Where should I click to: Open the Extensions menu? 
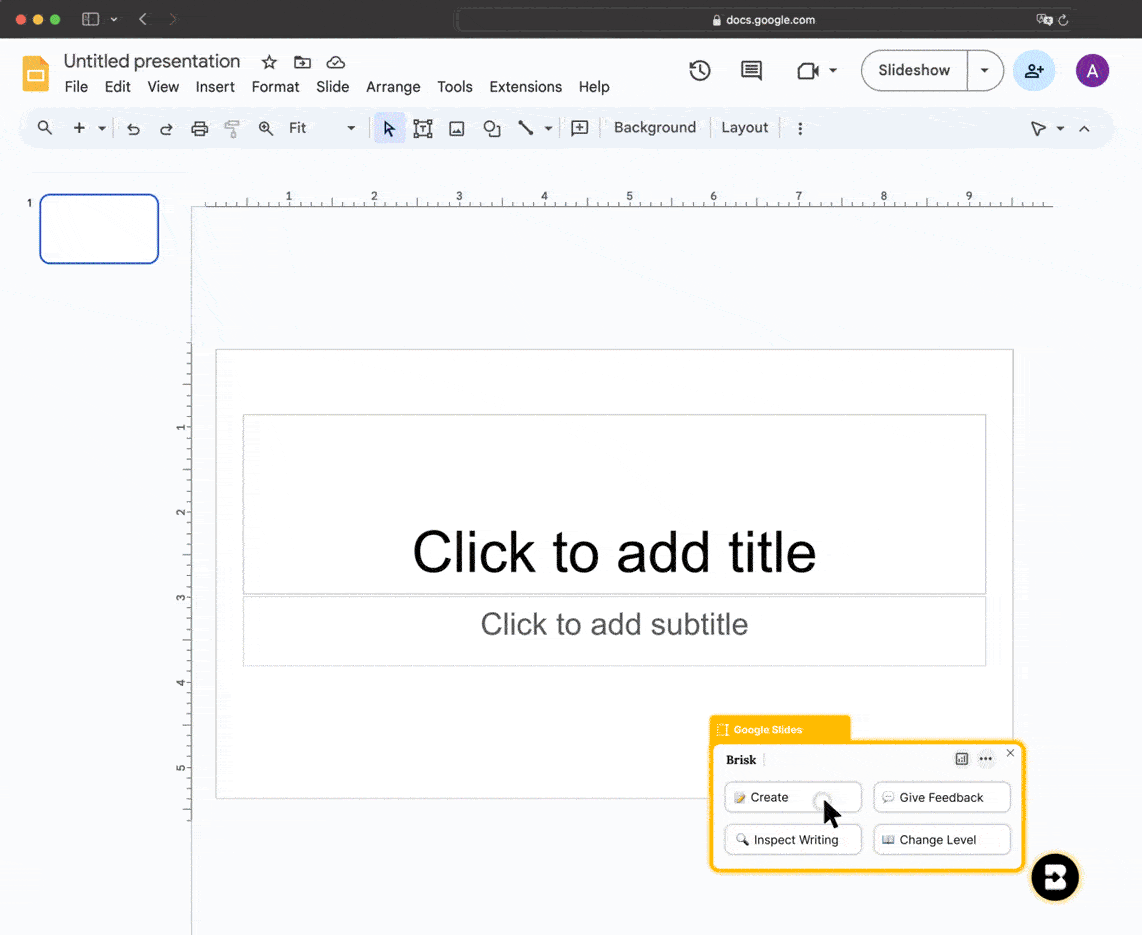[x=525, y=87]
